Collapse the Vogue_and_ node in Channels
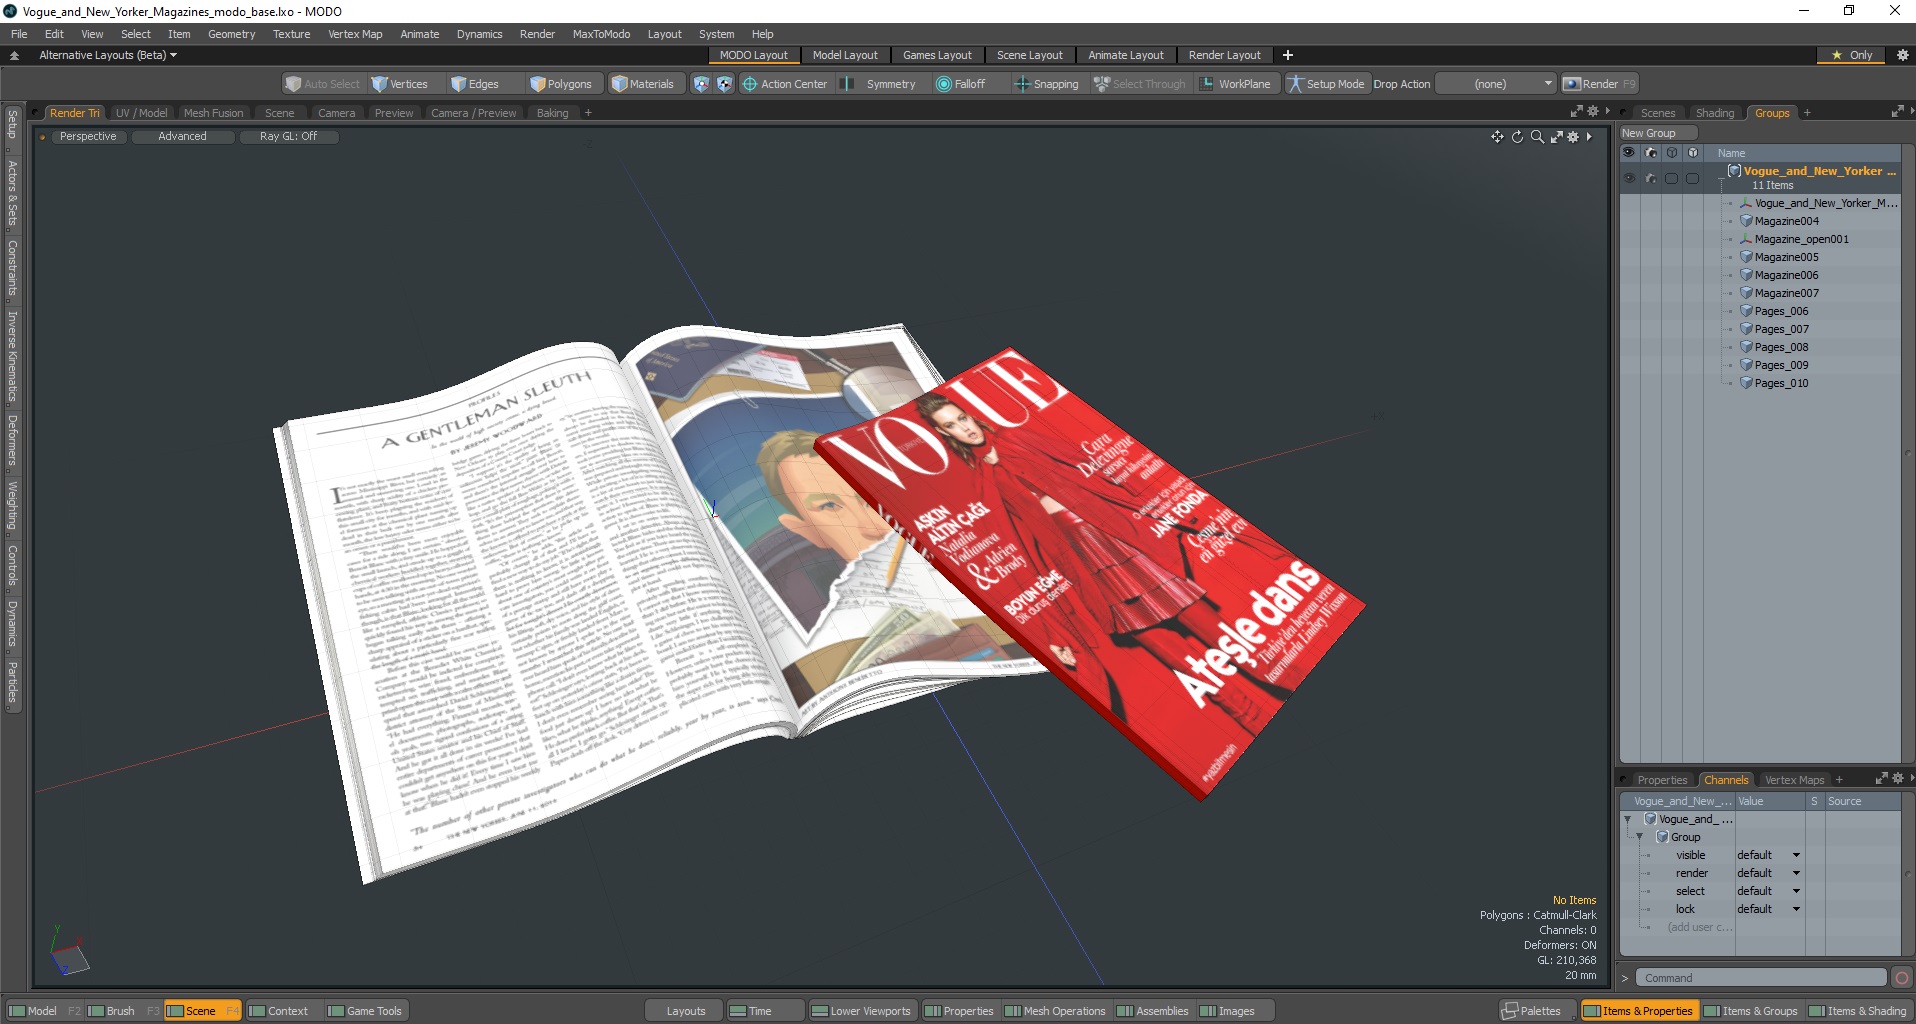Viewport: 1916px width, 1024px height. click(x=1628, y=819)
